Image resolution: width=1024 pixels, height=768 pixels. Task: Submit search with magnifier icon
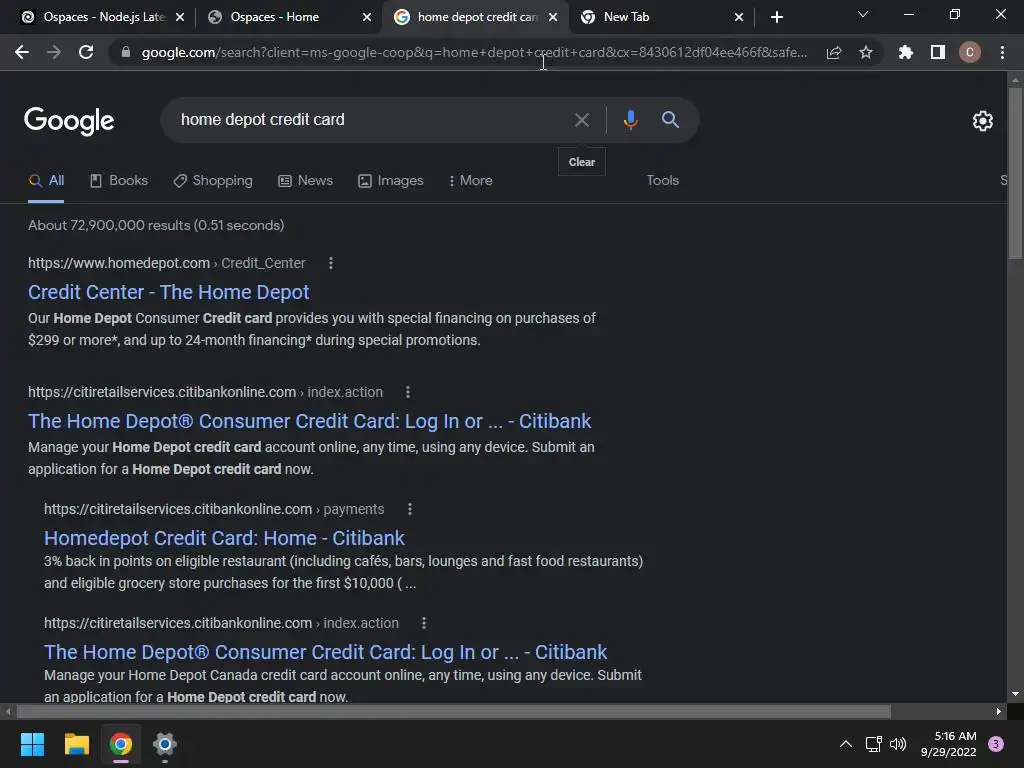coord(670,120)
